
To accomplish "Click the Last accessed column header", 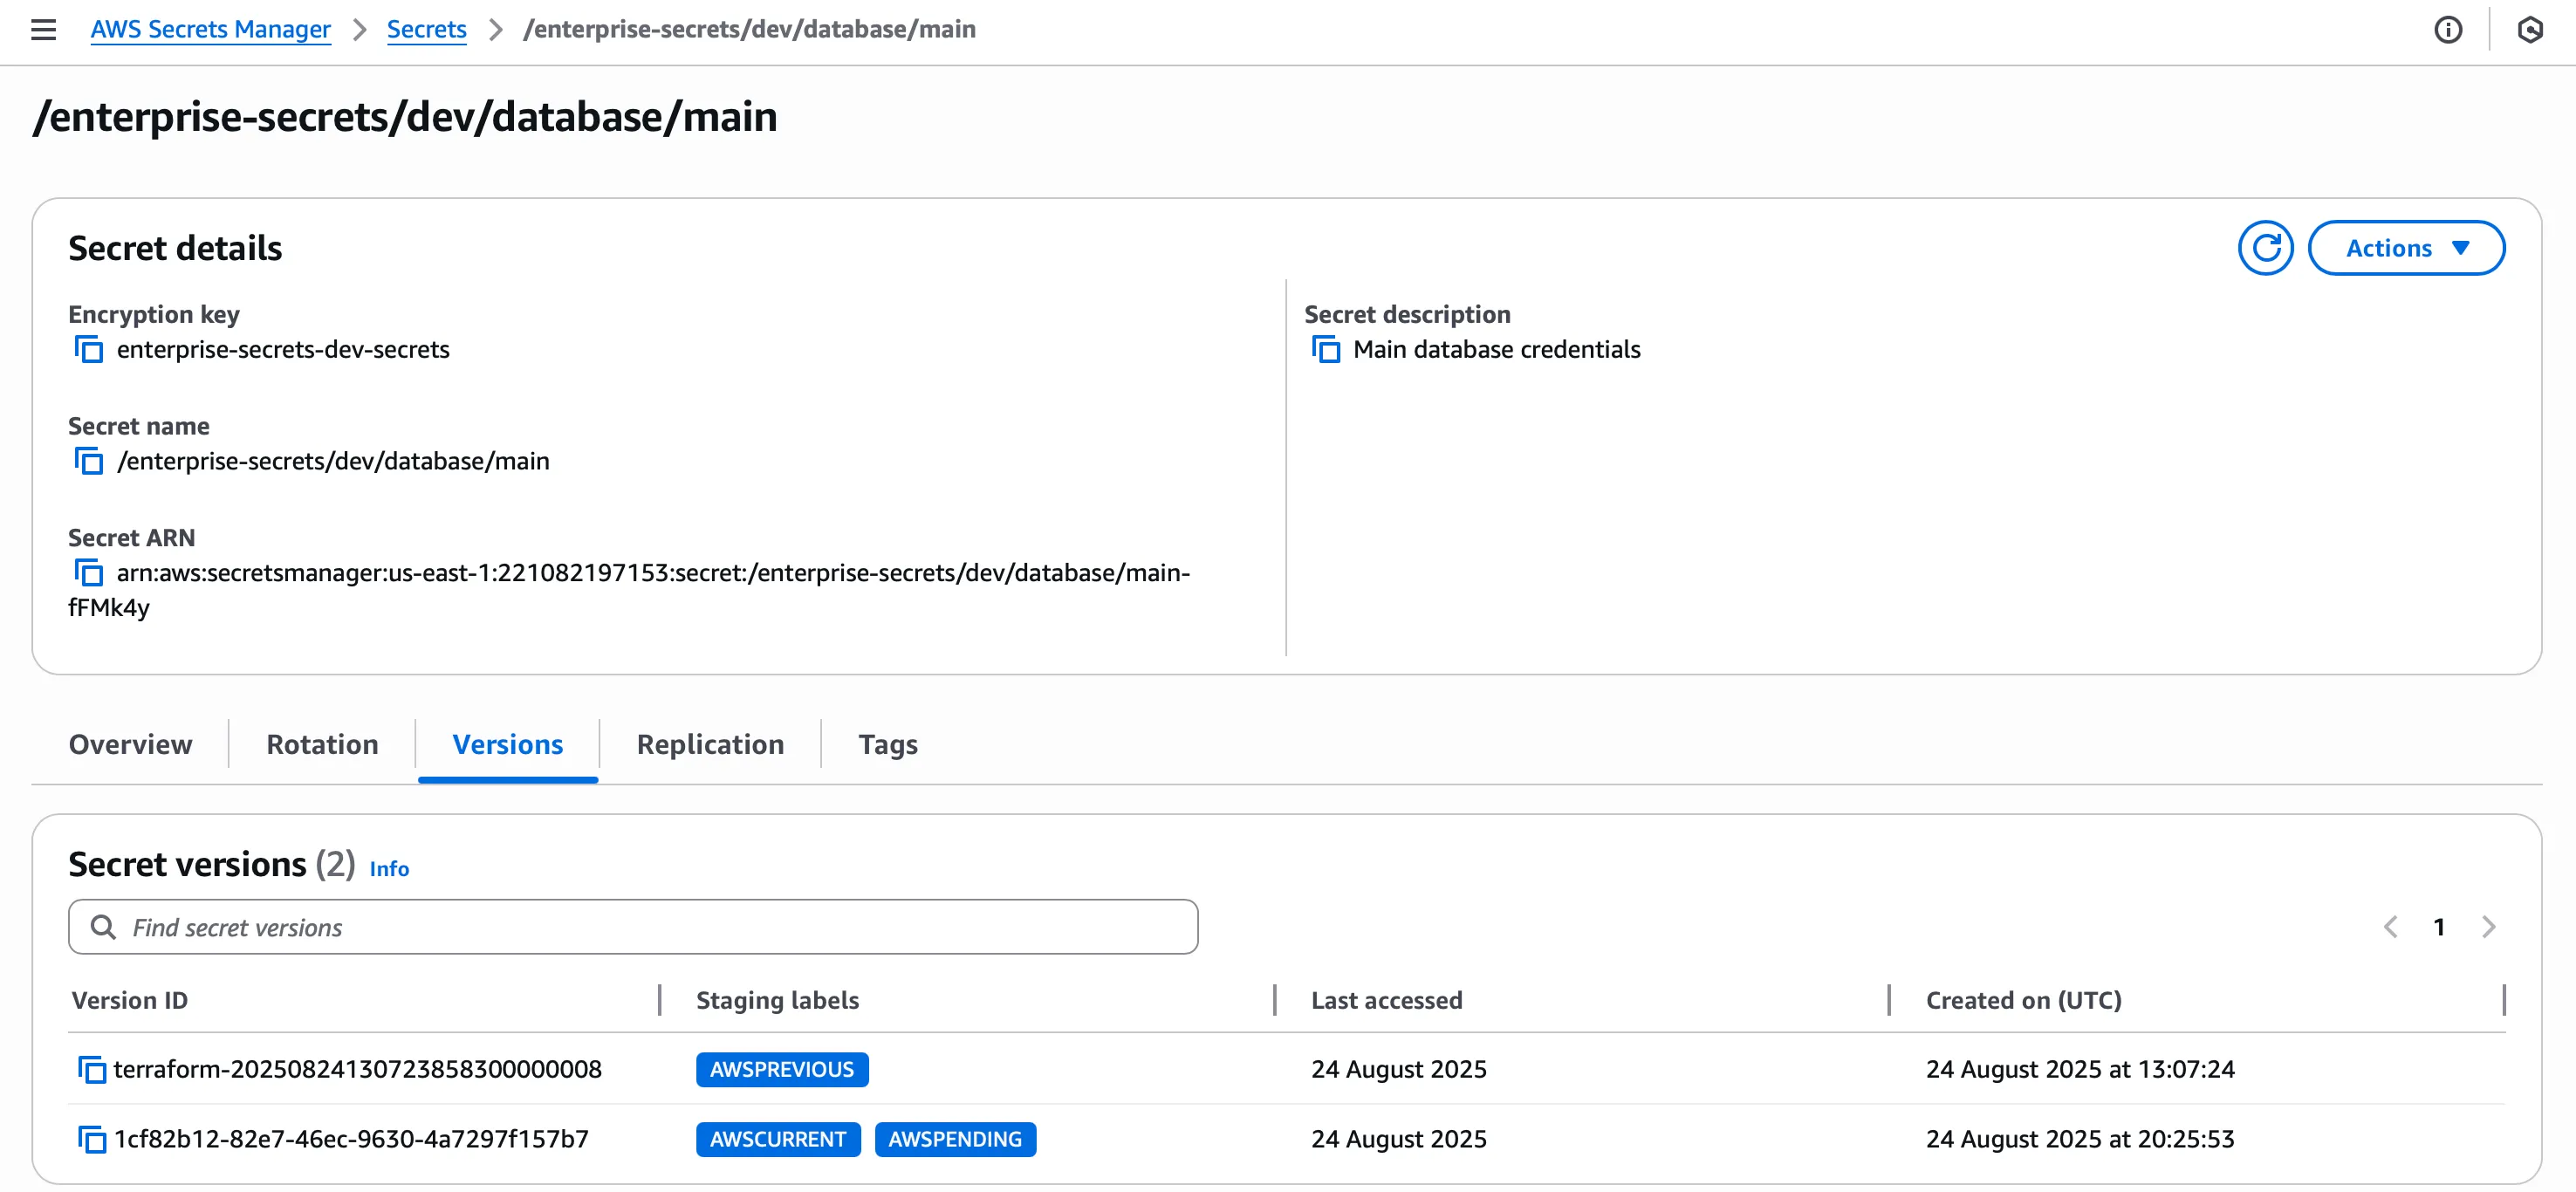I will 1386,1000.
